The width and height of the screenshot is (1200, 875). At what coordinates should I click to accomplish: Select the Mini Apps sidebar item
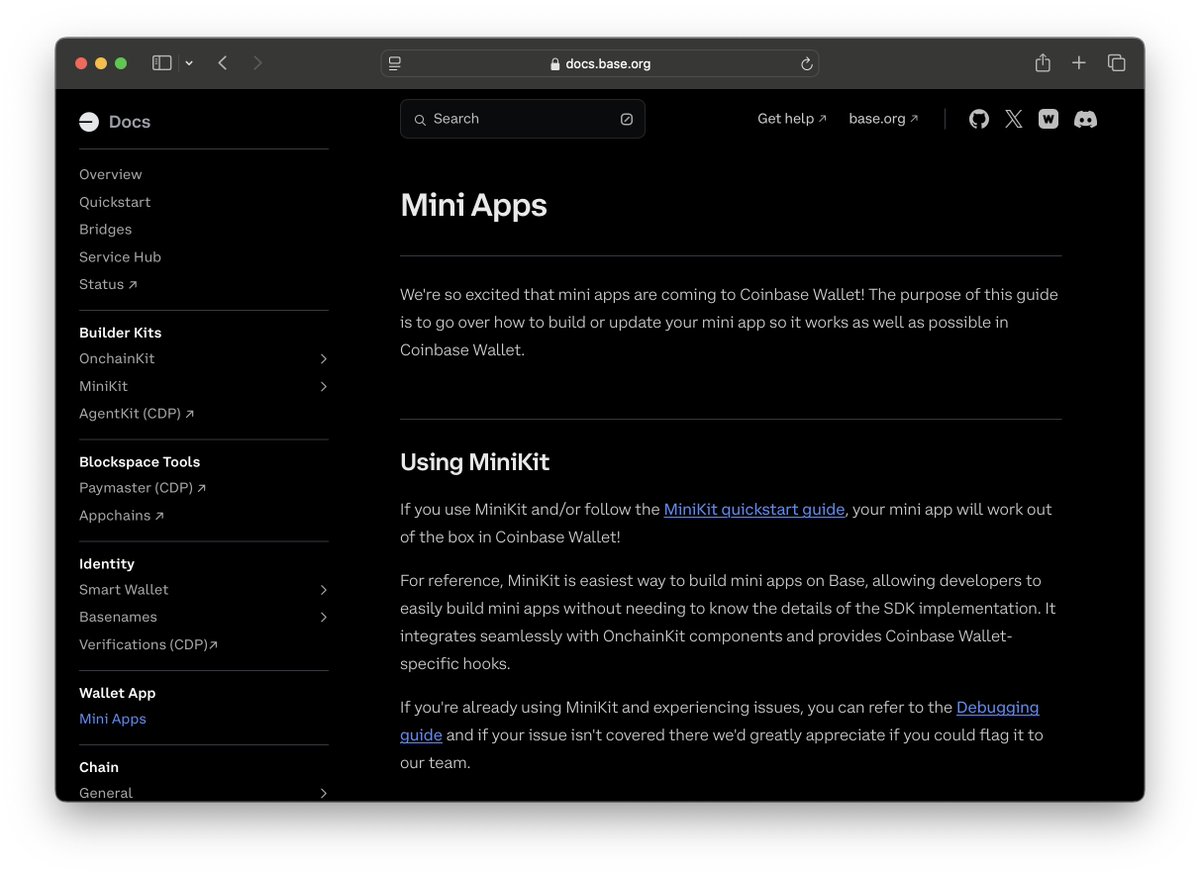113,719
